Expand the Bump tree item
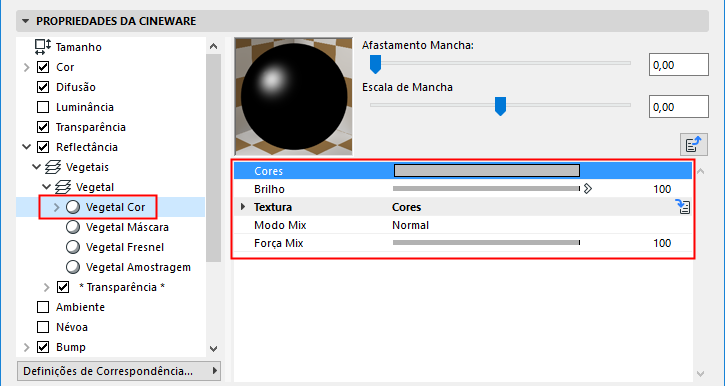This screenshot has height=386, width=725. 26,347
